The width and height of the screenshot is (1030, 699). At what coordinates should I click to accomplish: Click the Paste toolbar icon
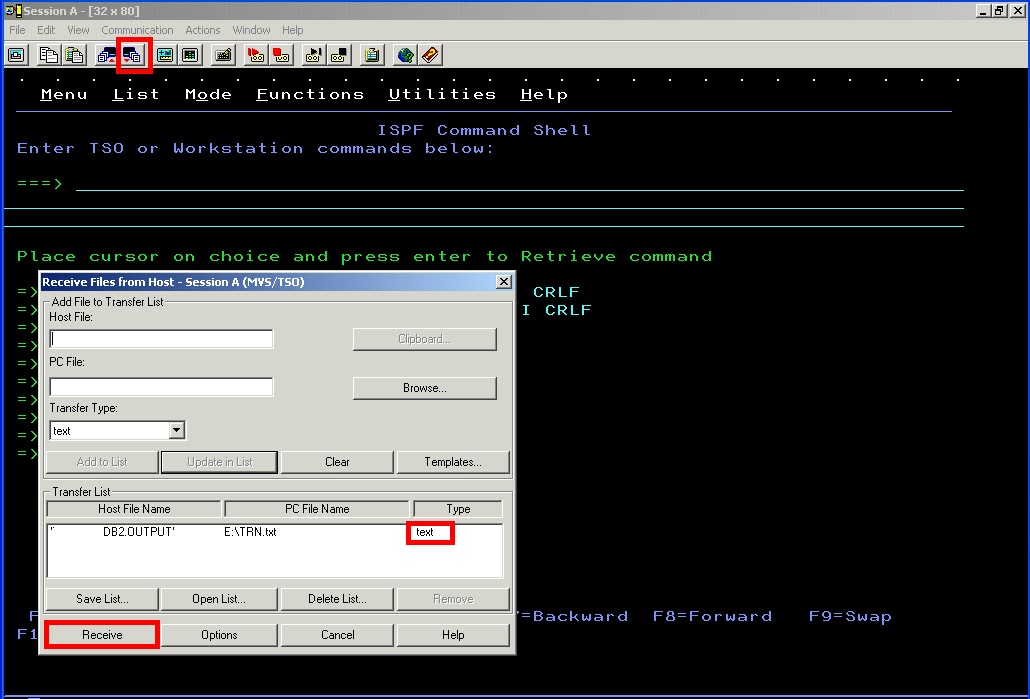[x=74, y=54]
